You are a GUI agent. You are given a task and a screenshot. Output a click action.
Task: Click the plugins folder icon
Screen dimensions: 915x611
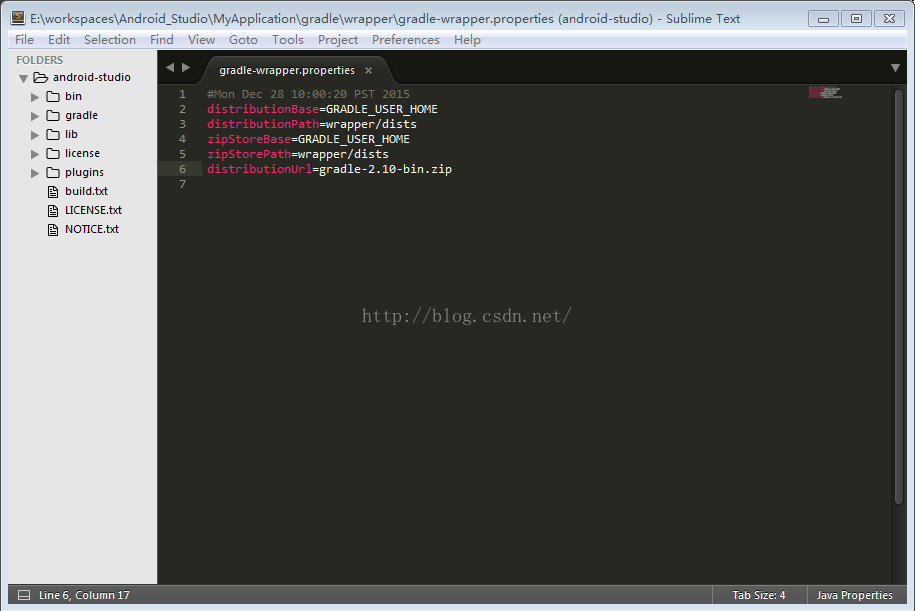(53, 172)
